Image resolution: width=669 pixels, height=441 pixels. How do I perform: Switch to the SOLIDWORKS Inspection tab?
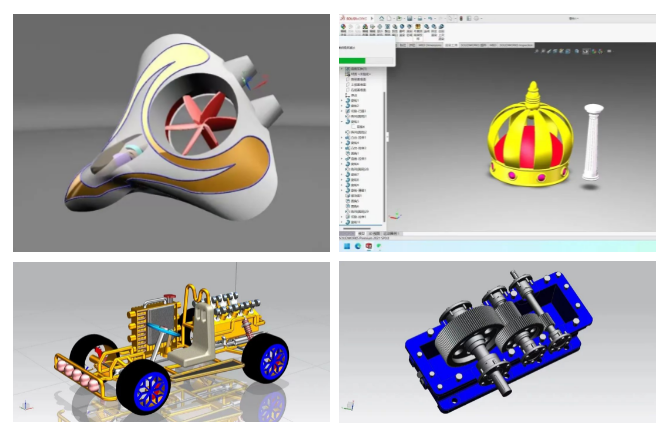click(x=516, y=44)
